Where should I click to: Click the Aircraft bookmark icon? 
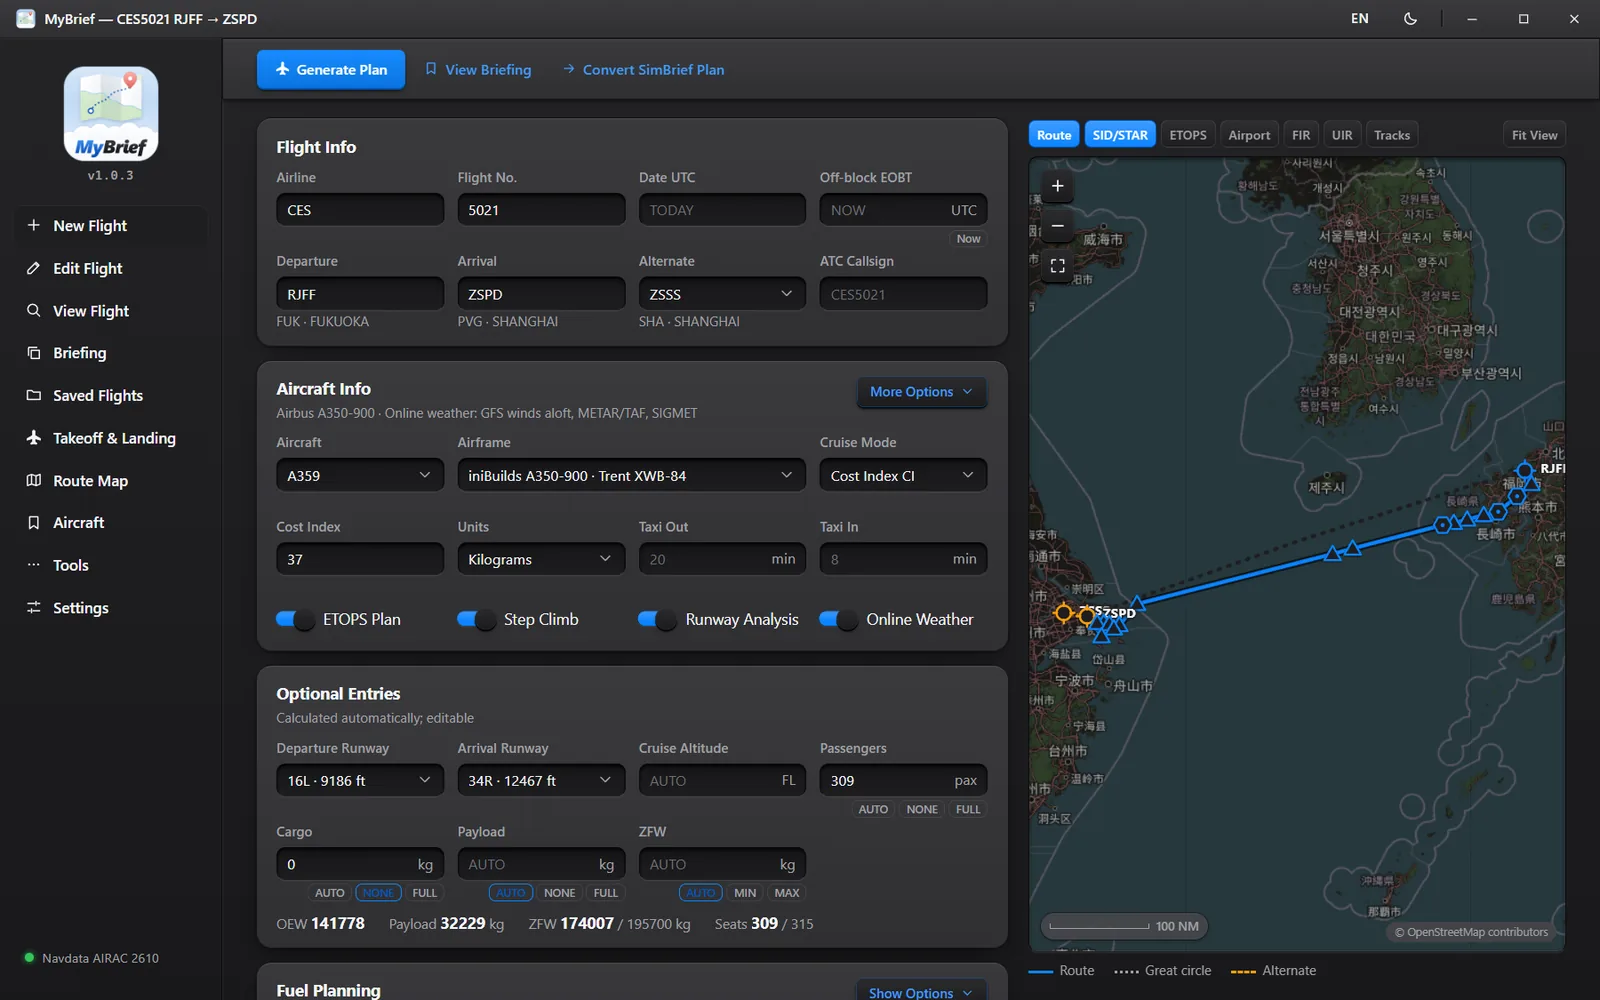point(34,522)
